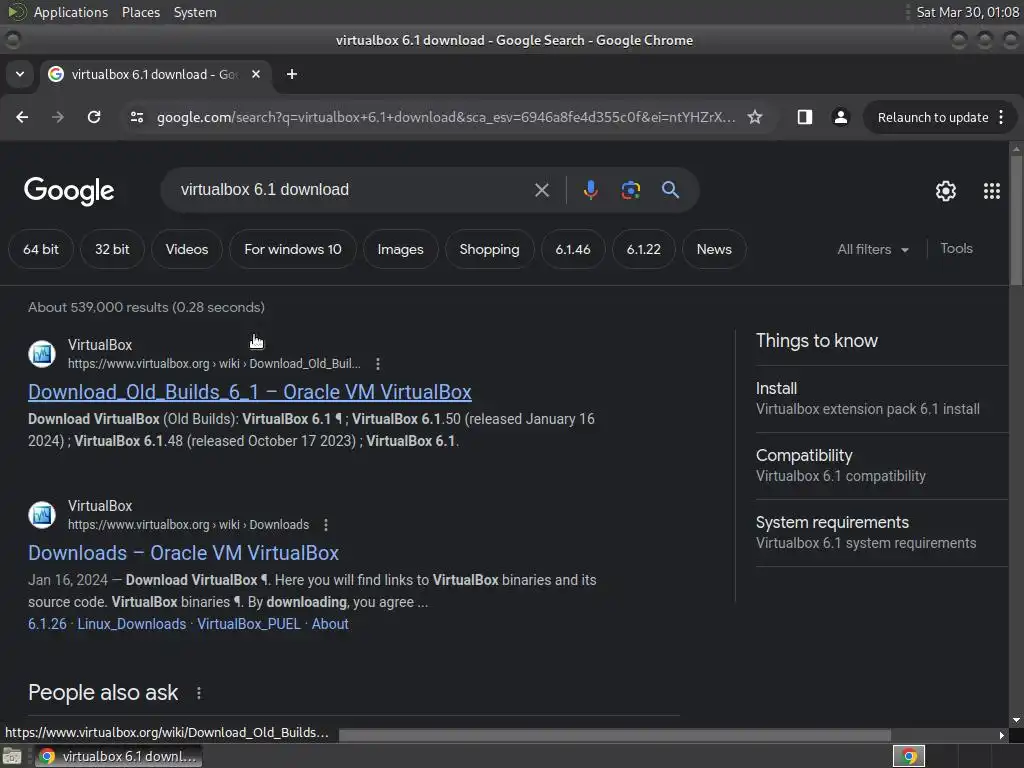Click the horizontal scrollbar thumb

[x=615, y=735]
